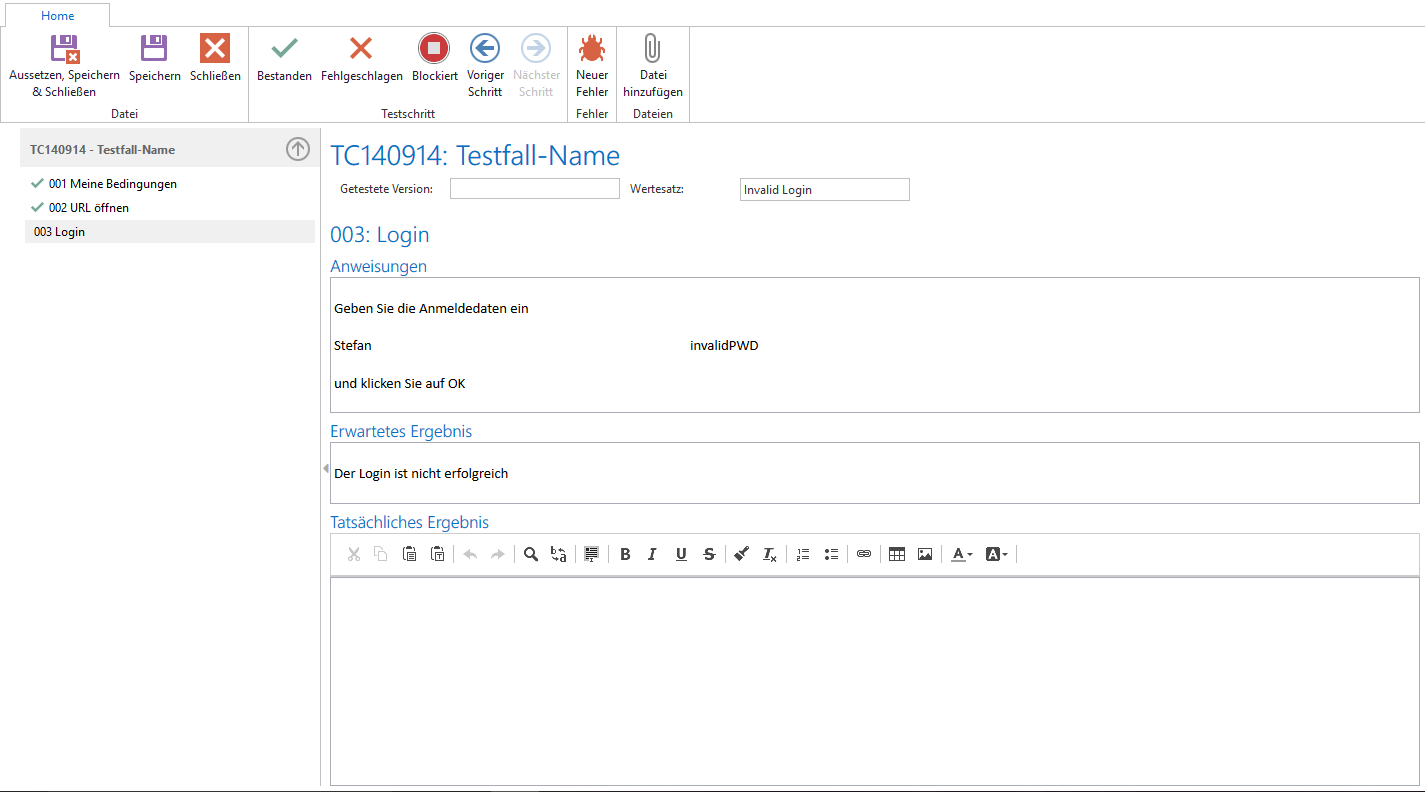This screenshot has width=1425, height=792.
Task: Select step 002 URL öffnen
Action: point(89,208)
